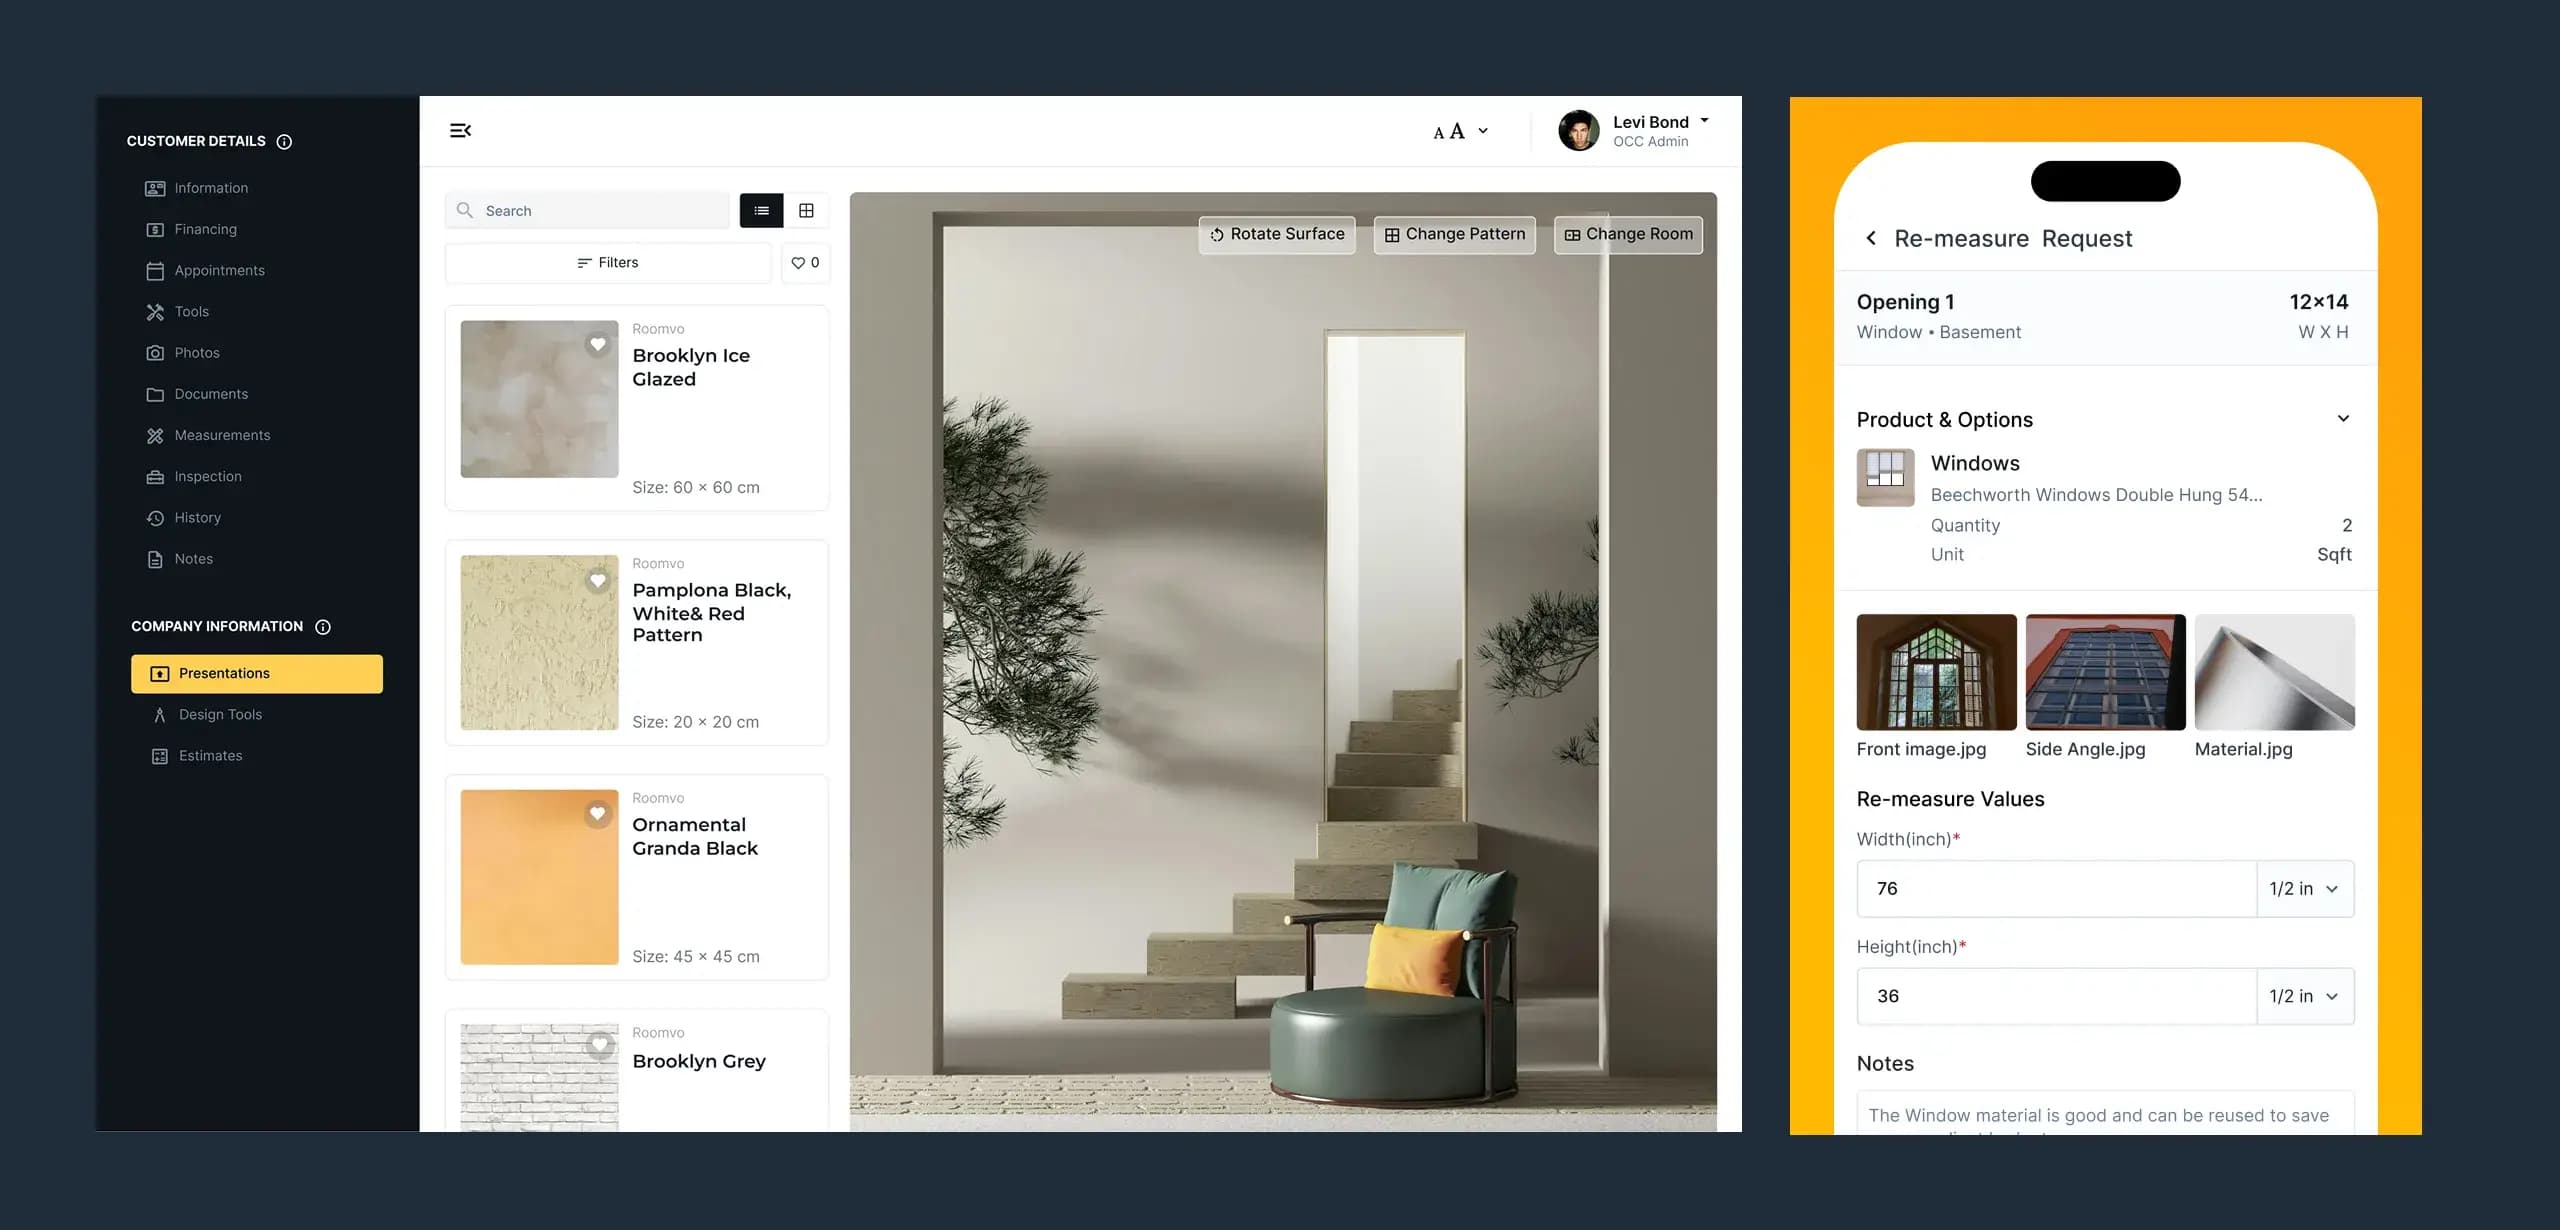Click the Width value field showing 76
Image resolution: width=2560 pixels, height=1230 pixels.
(2057, 888)
